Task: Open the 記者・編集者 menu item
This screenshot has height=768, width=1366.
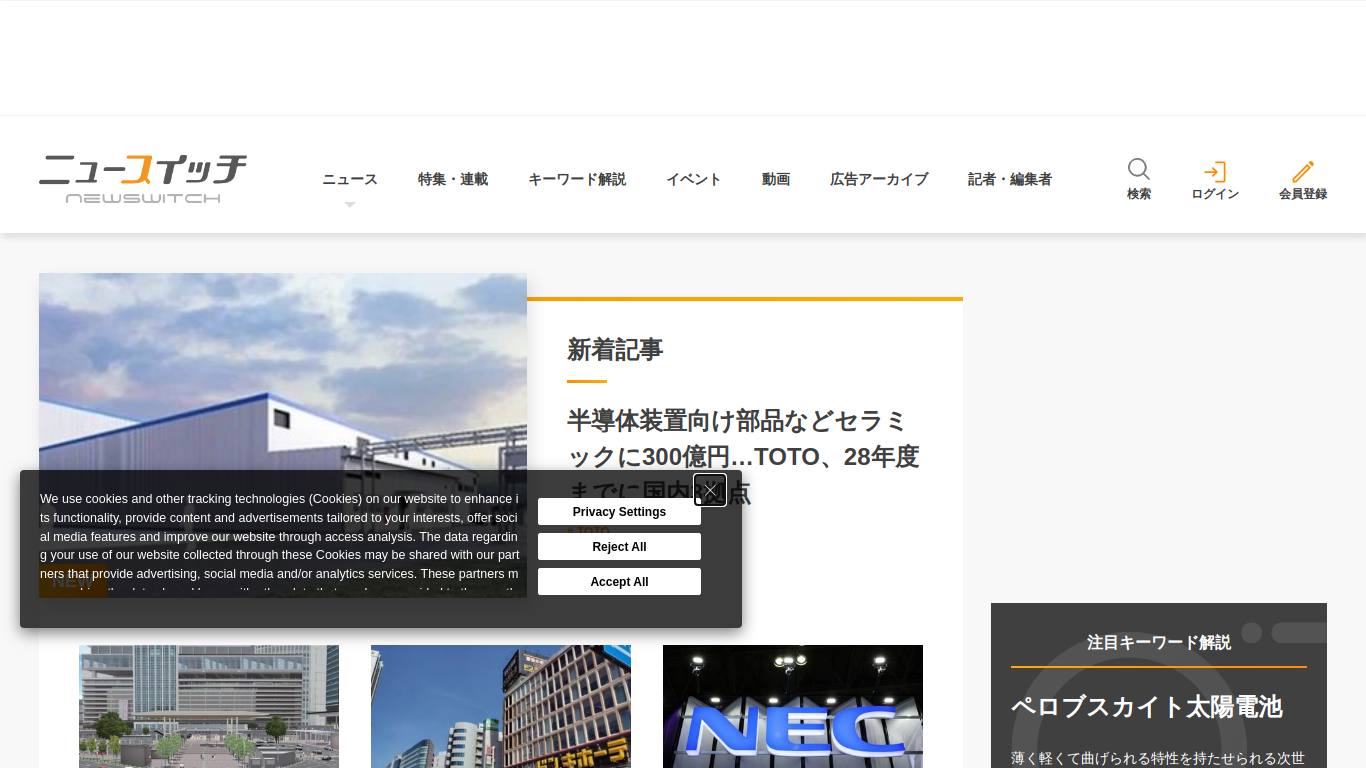Action: (x=1010, y=179)
